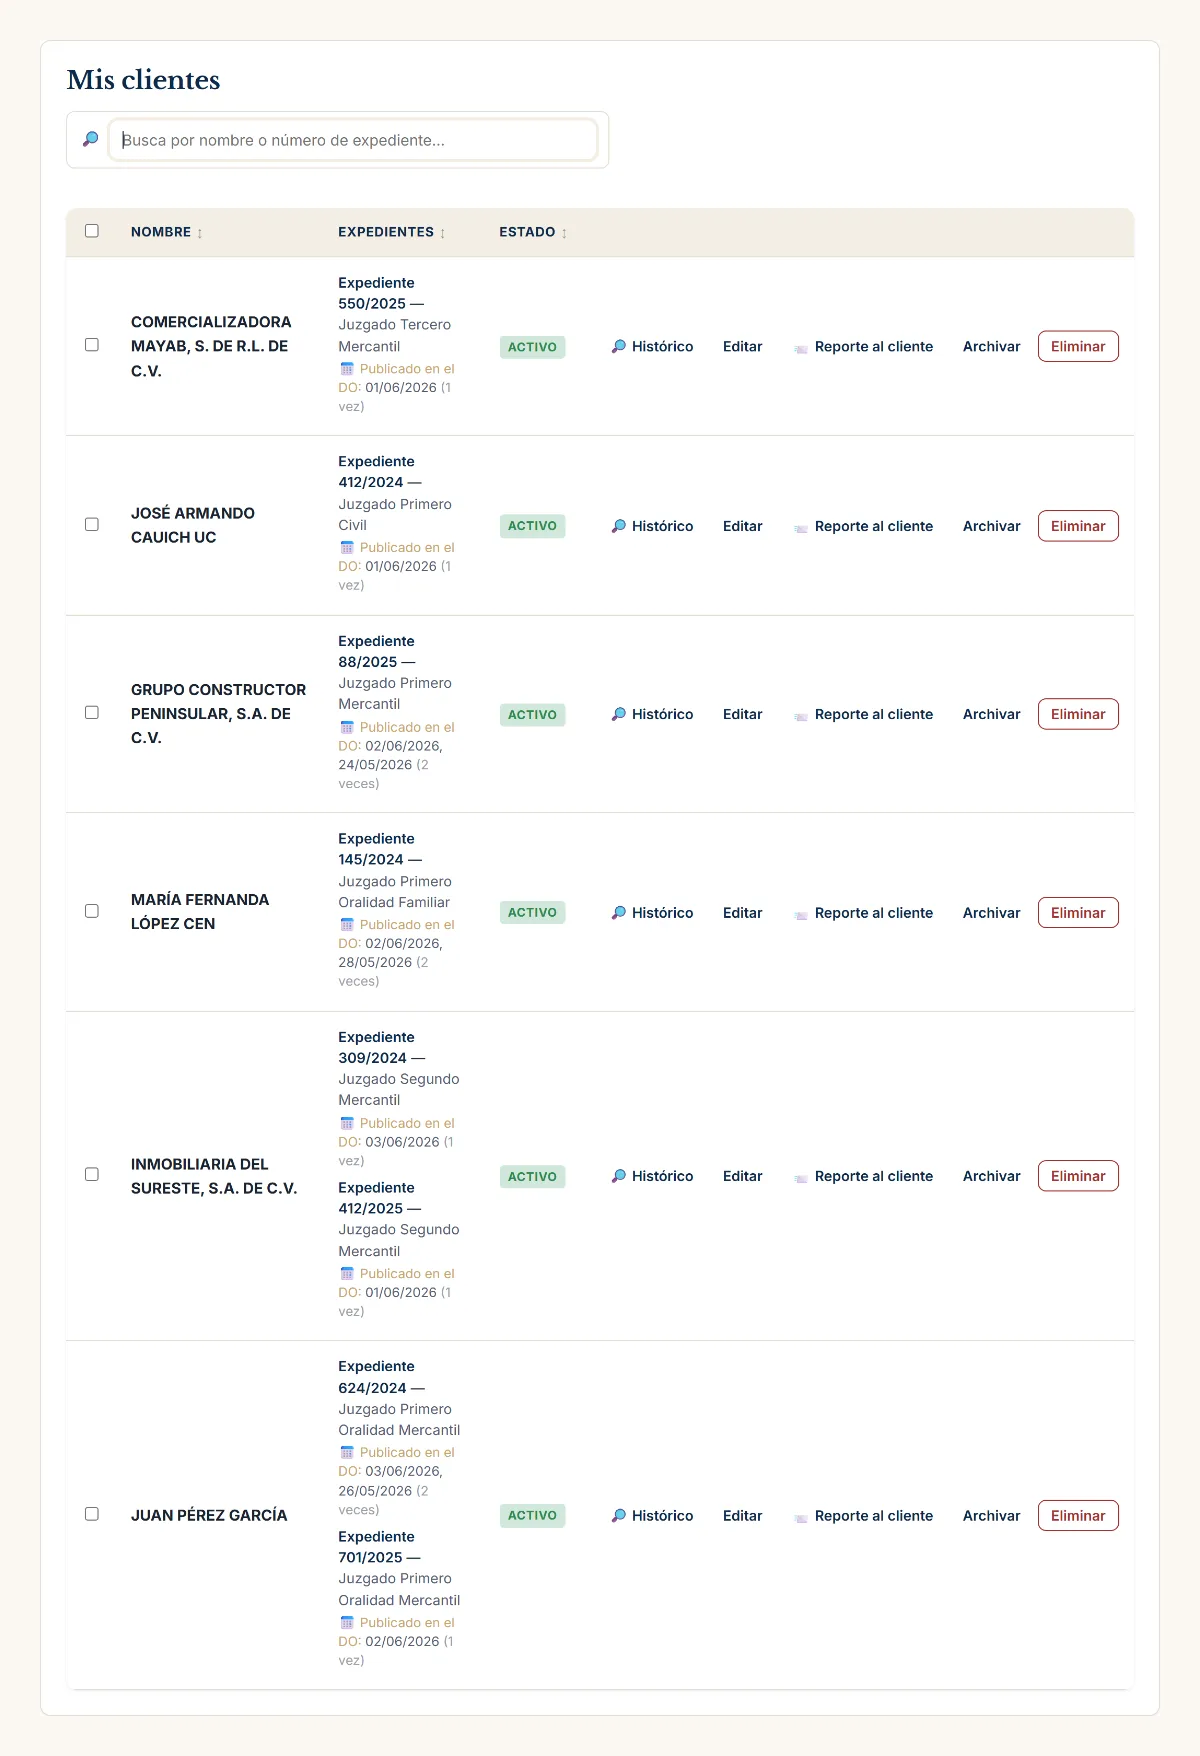Click the ACTIVO badge for GRUPO CONSTRUCTOR

[532, 715]
